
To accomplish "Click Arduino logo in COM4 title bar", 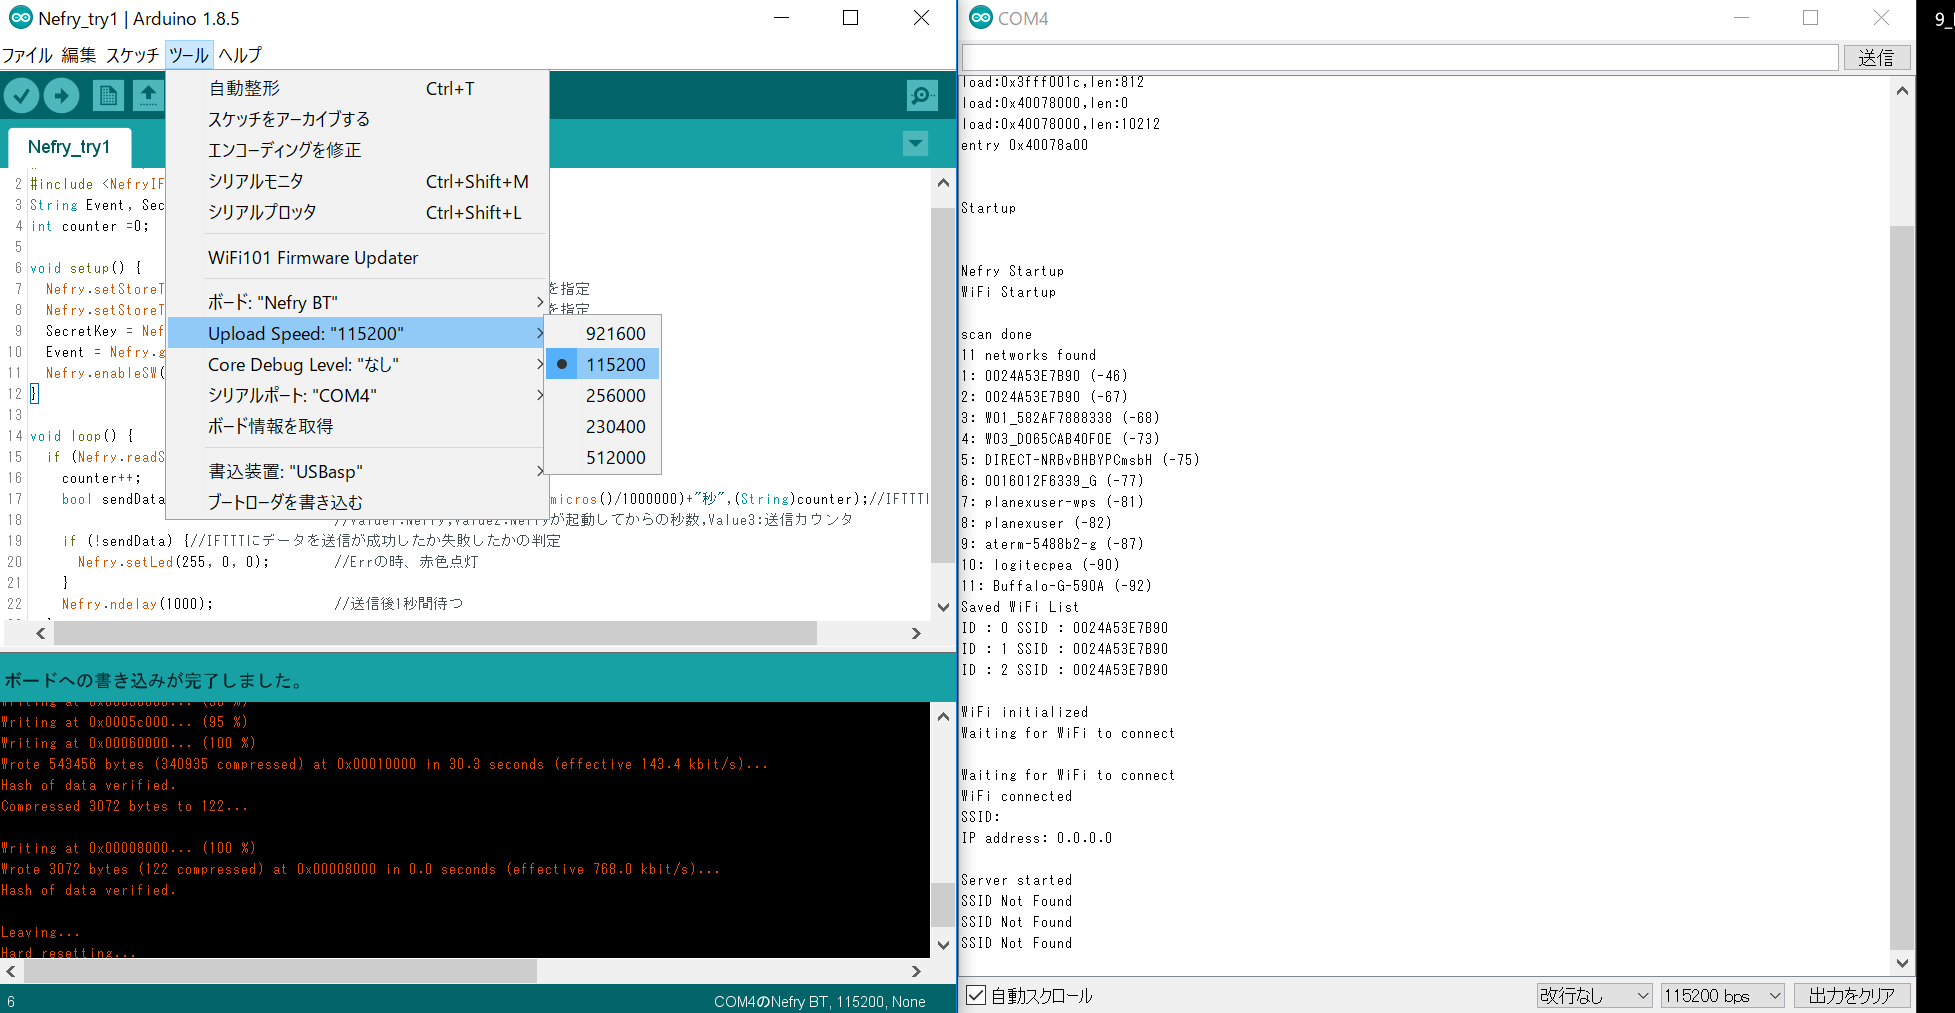I will pyautogui.click(x=981, y=18).
